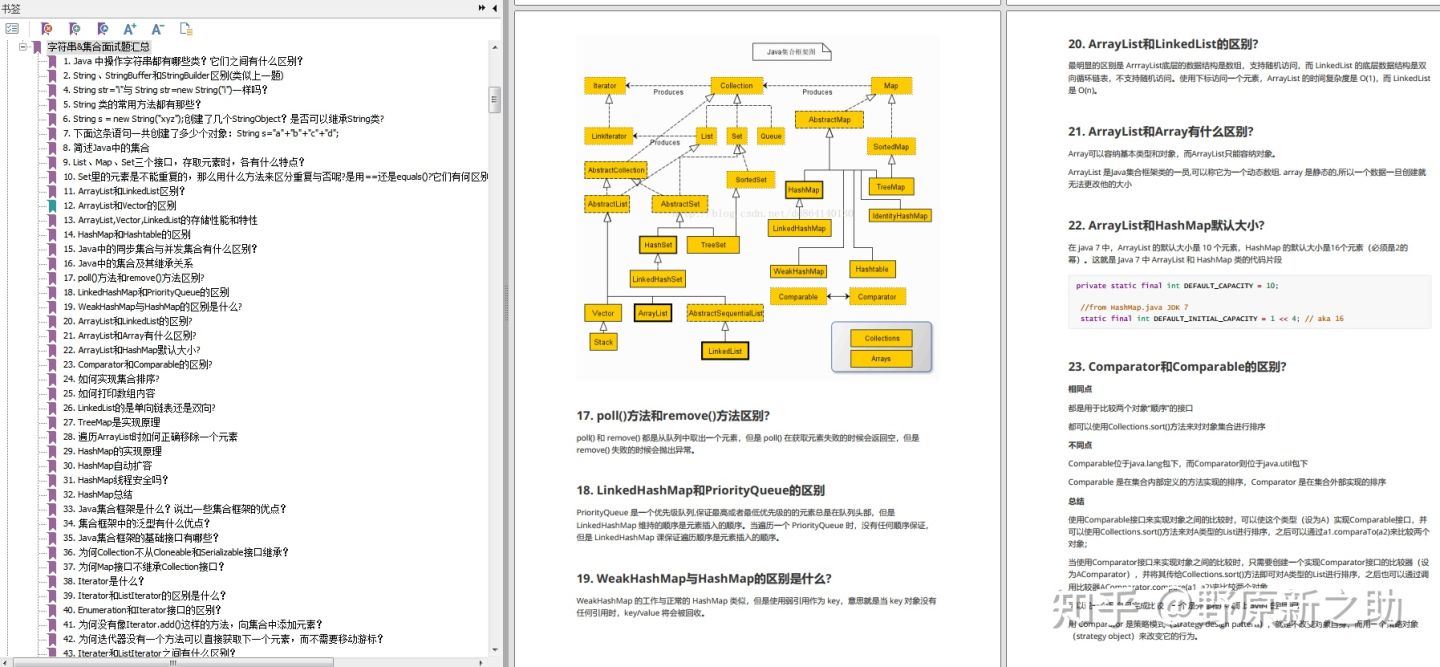Image resolution: width=1440 pixels, height=667 pixels.
Task: Click horizontal scrollbar left arrow in bookmark panel
Action: coord(6,662)
